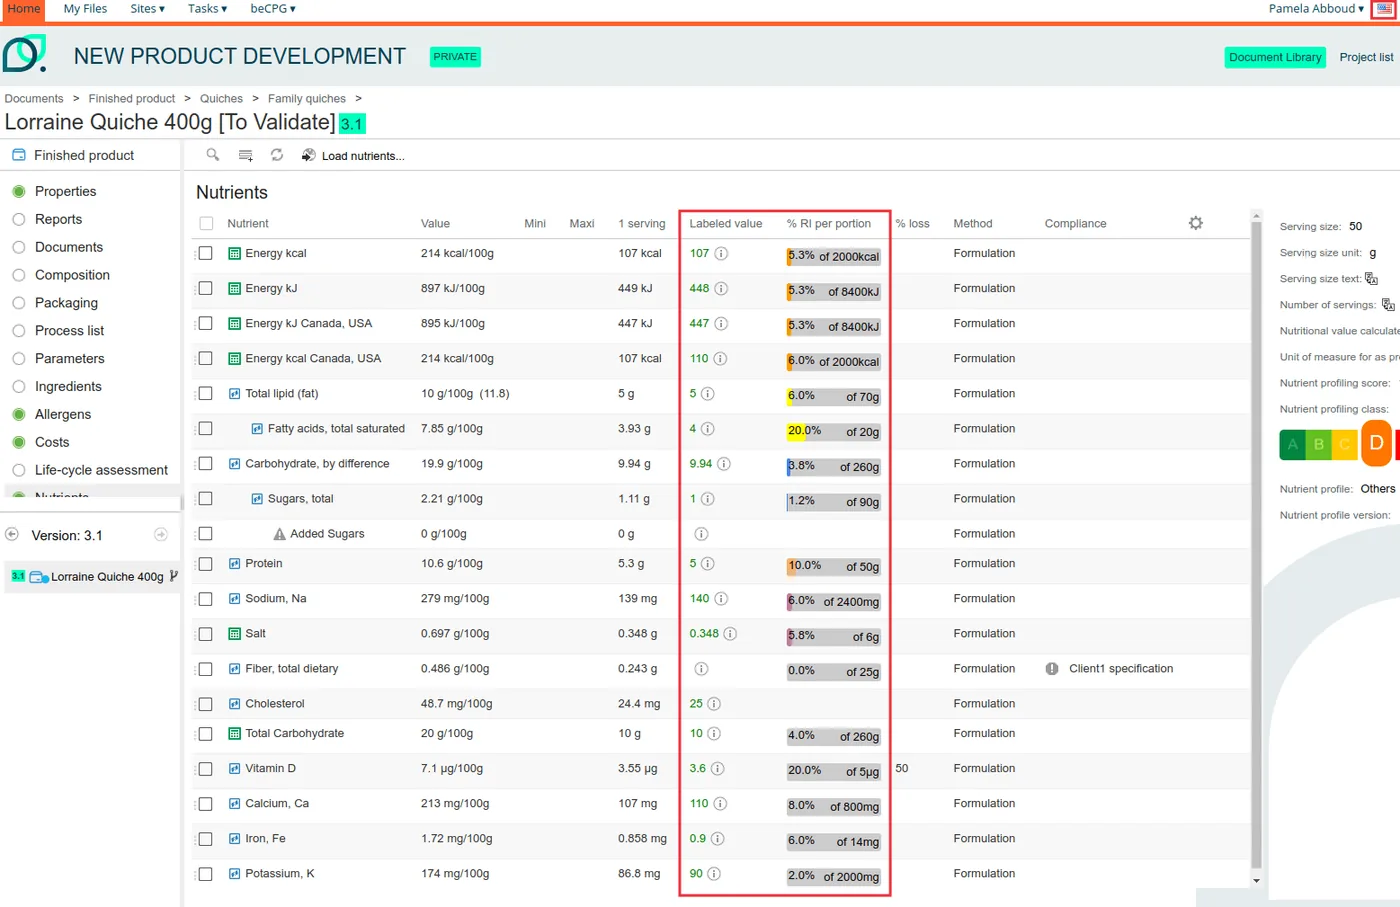Click the beCPG logo beside the site title
The height and width of the screenshot is (907, 1400).
tap(24, 54)
